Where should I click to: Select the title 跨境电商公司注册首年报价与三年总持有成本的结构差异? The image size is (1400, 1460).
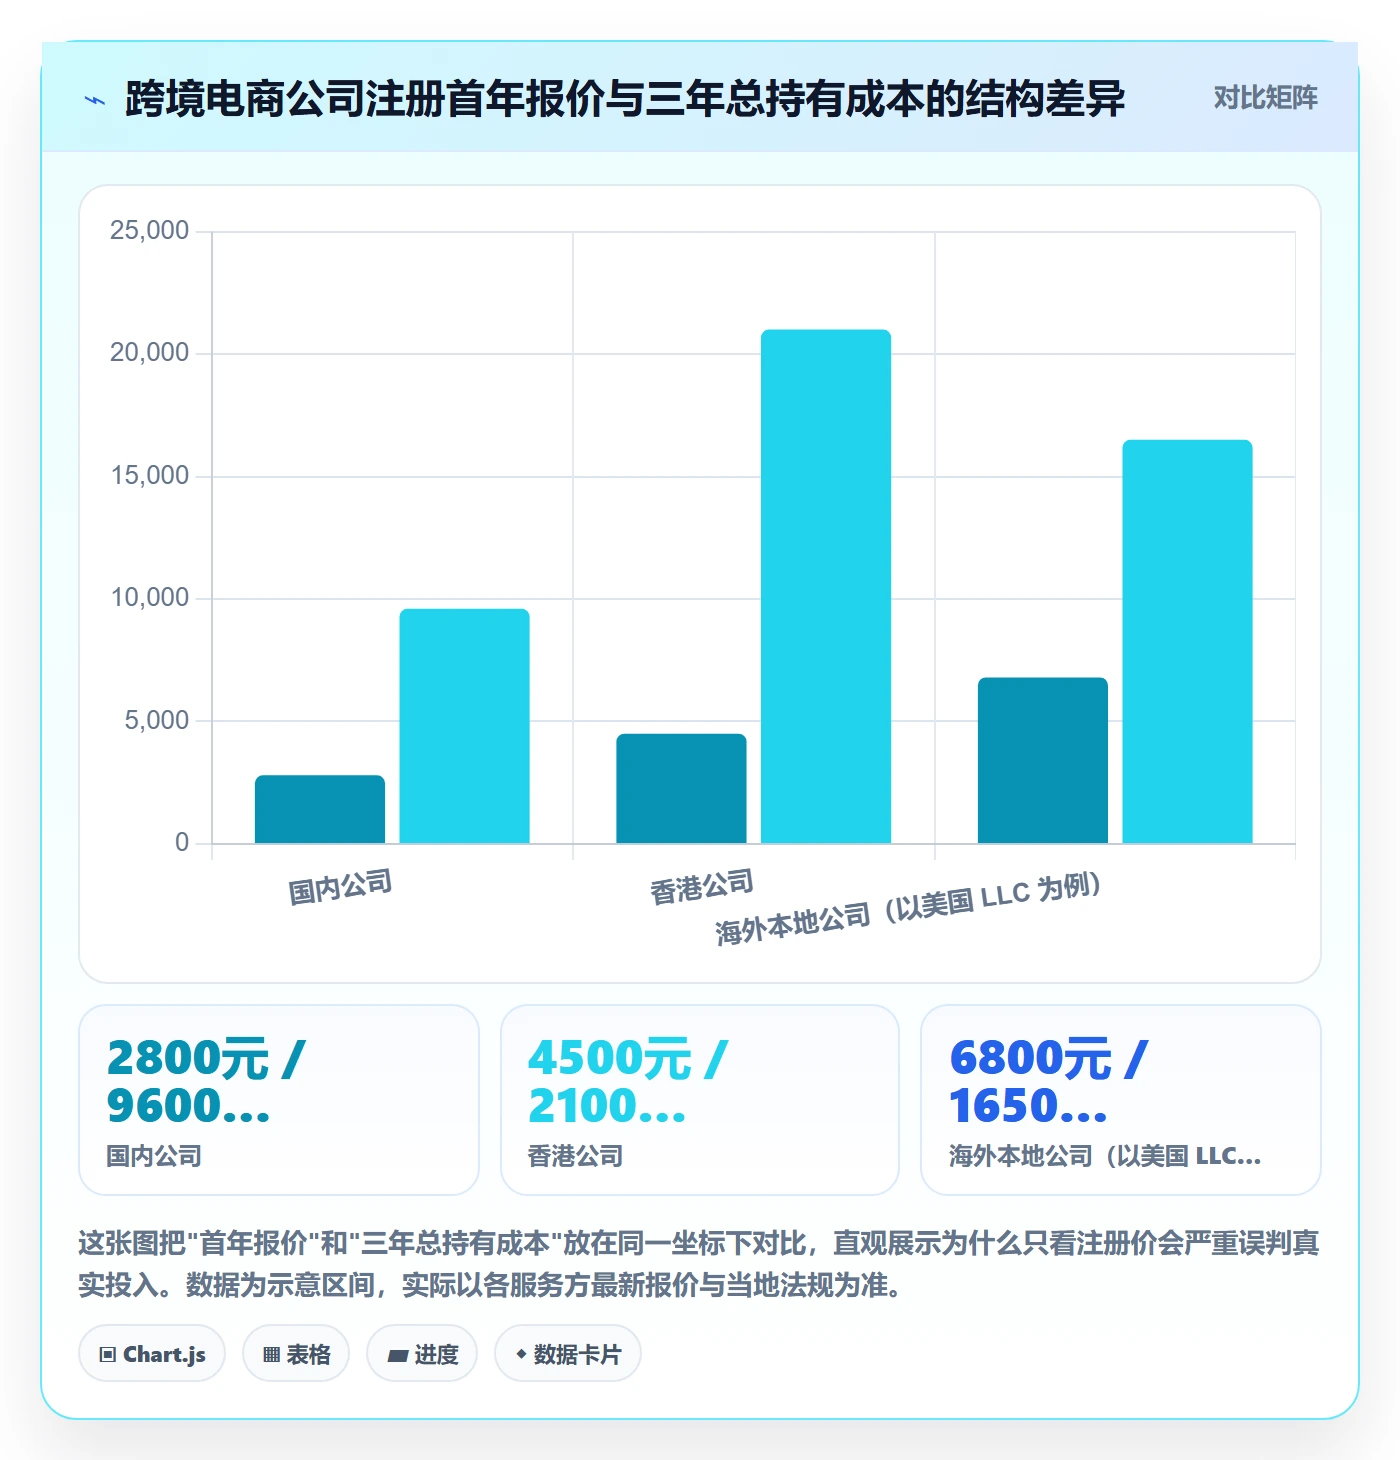625,99
